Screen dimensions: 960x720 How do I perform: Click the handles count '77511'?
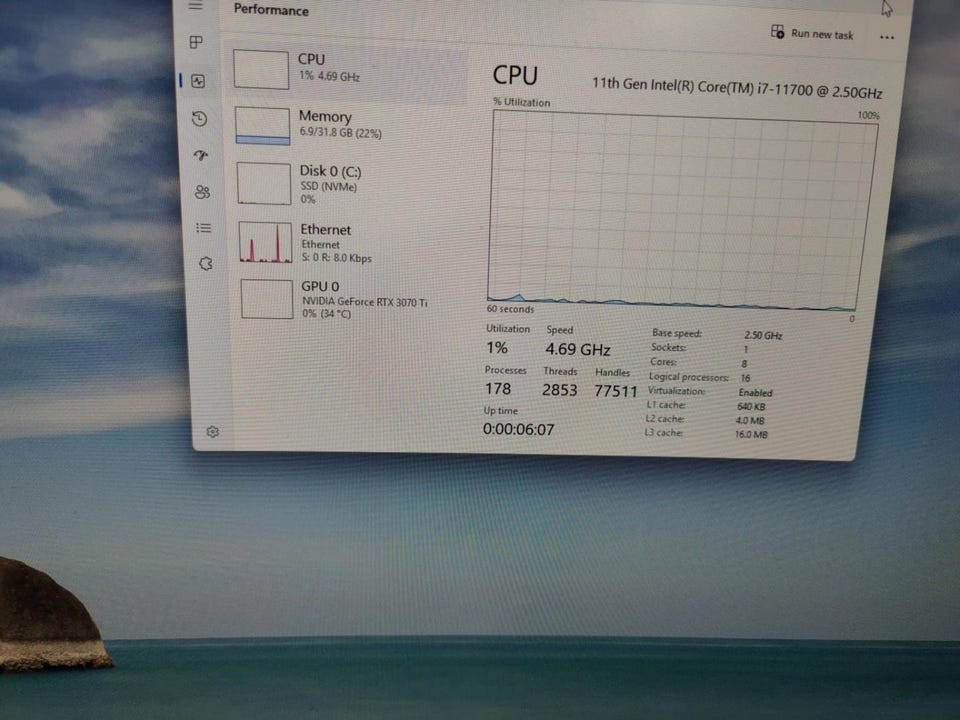[x=616, y=391]
